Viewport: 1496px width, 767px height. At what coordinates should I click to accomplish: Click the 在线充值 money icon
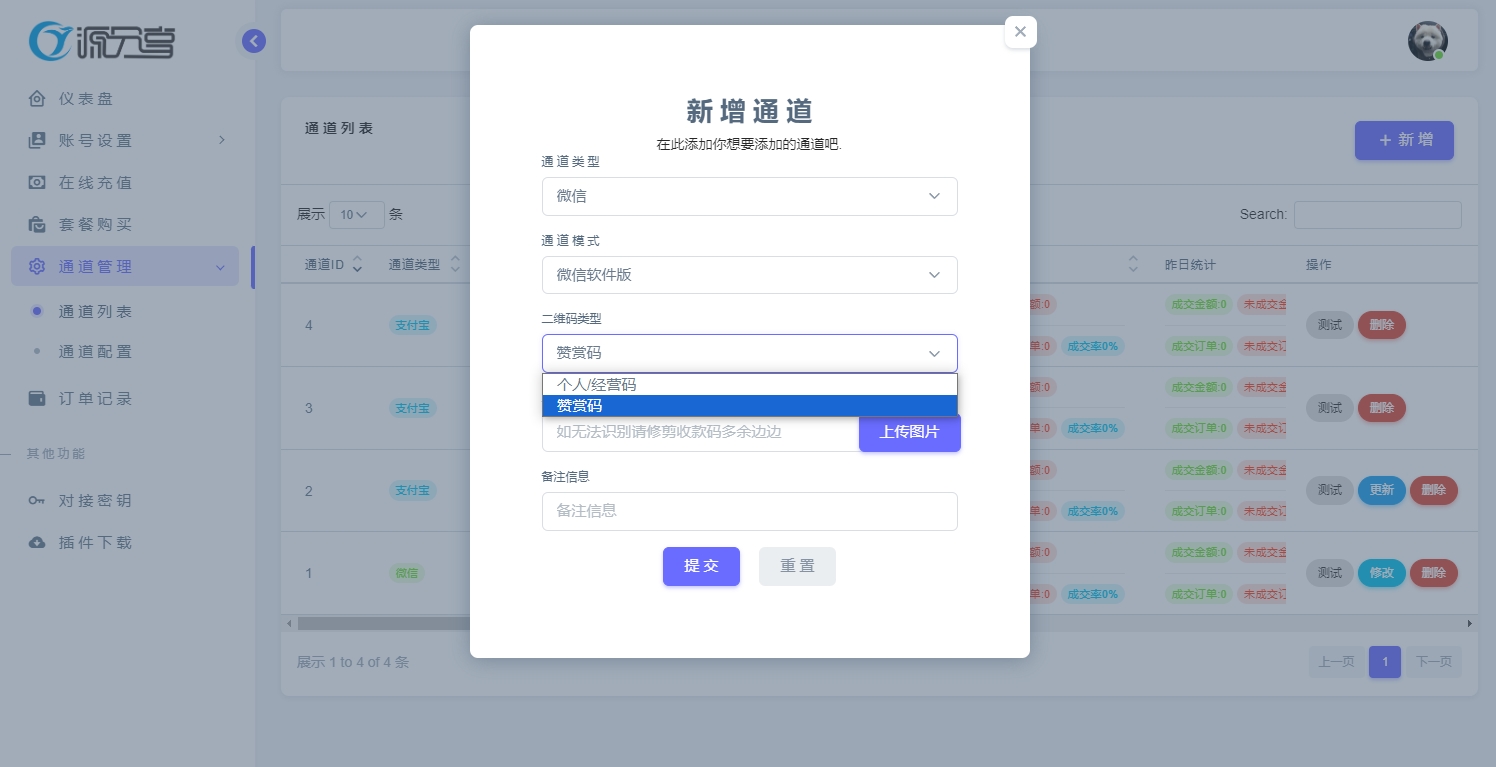(37, 183)
